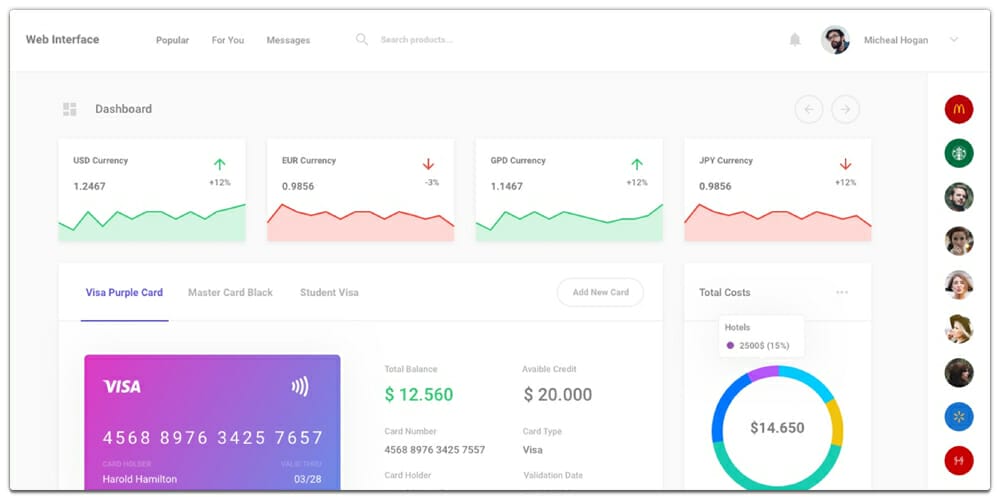The image size is (1000, 500).
Task: Open the Messages menu item
Action: tap(288, 40)
